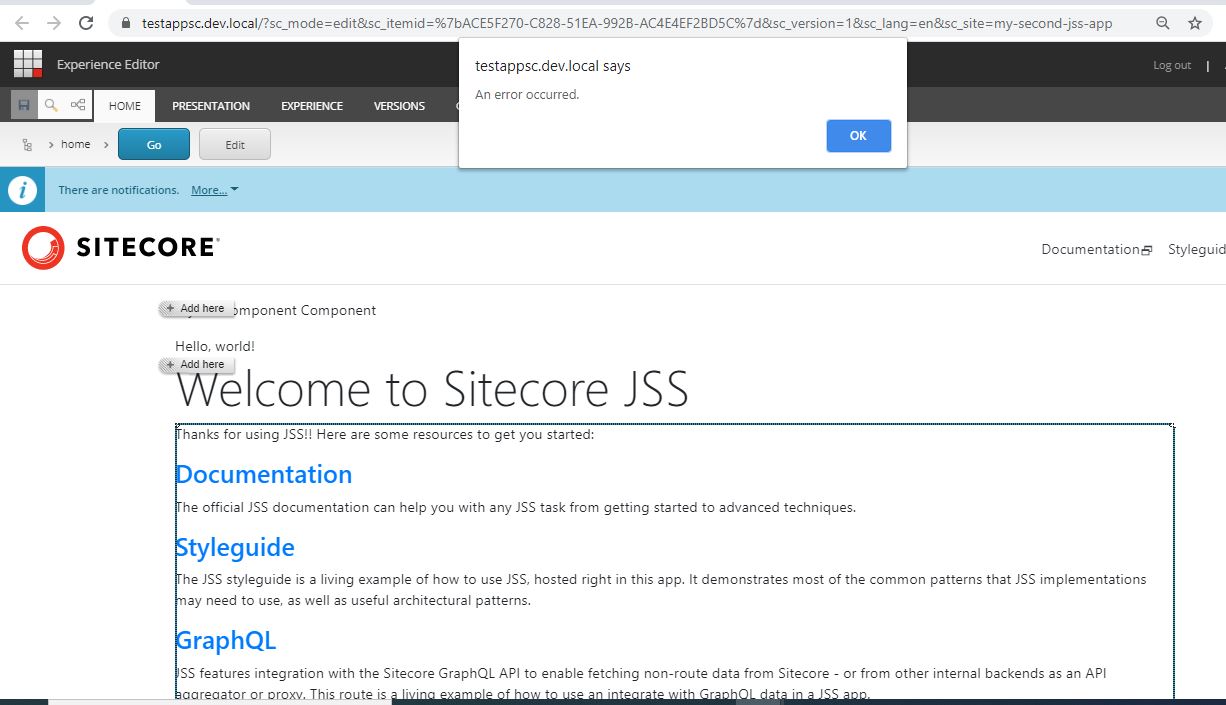1226x705 pixels.
Task: Click the Save icon in the toolbar
Action: click(x=22, y=105)
